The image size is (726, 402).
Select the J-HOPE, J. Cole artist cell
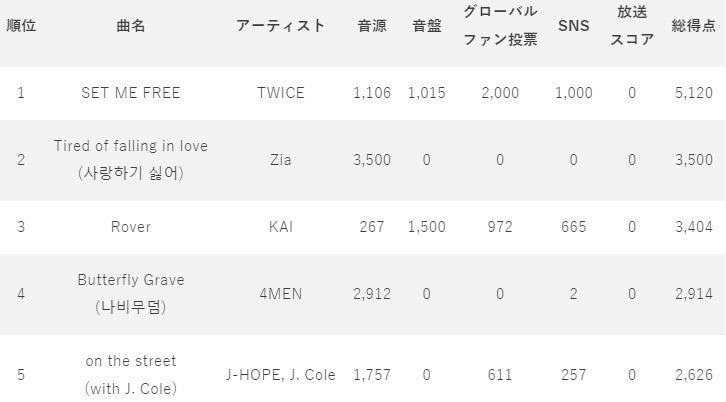[281, 374]
